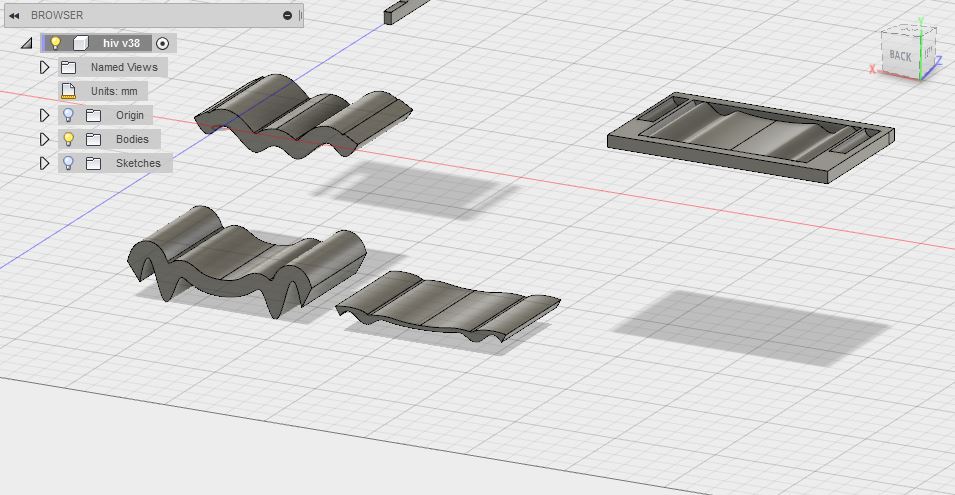Viewport: 955px width, 495px height.
Task: Click the Named Views folder icon
Action: tap(68, 67)
